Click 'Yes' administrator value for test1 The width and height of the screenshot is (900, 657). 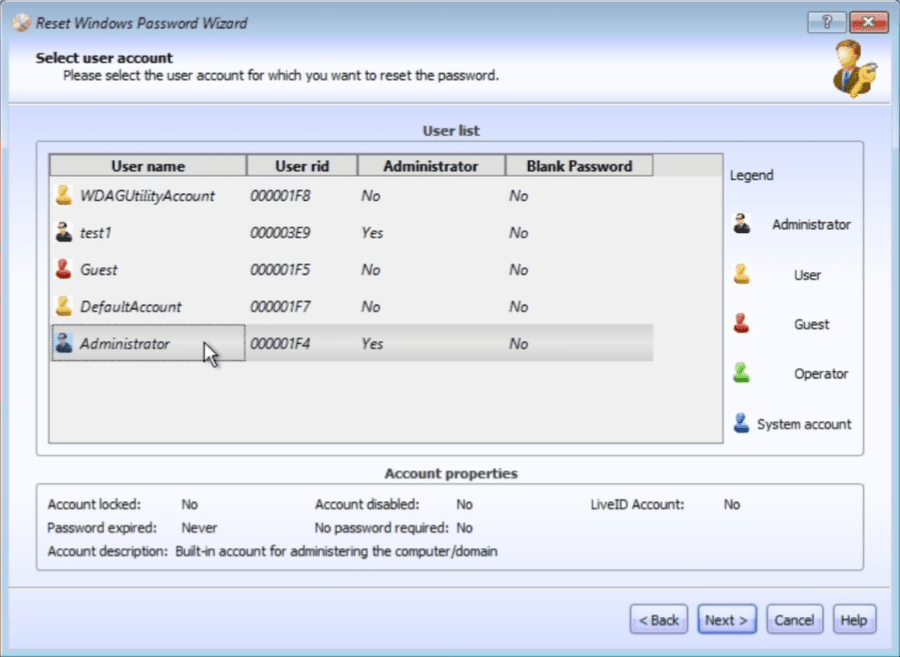(372, 233)
